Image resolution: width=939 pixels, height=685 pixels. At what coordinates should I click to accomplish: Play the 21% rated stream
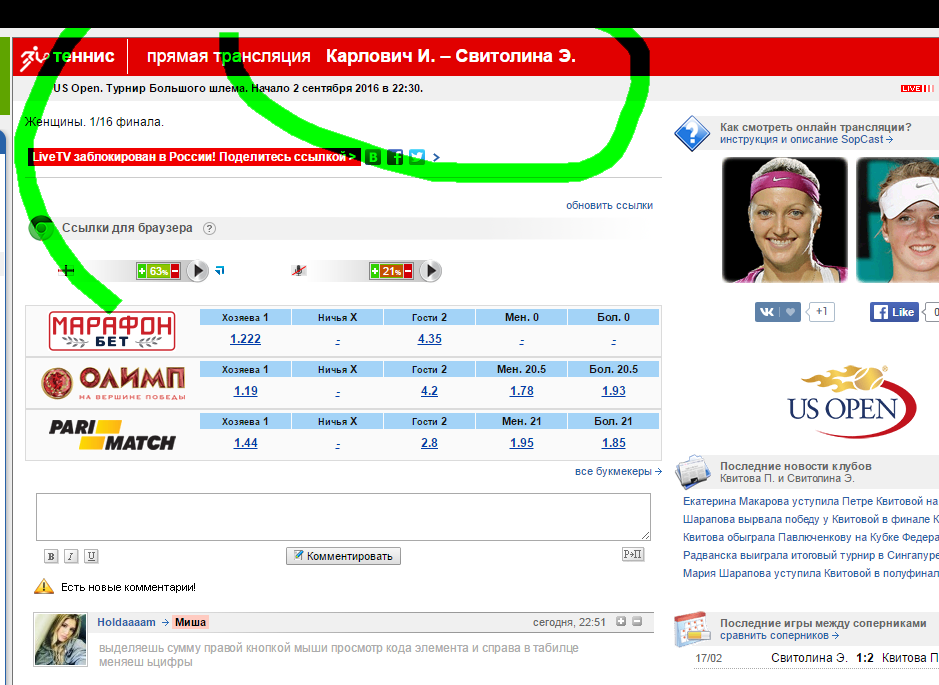[x=431, y=271]
